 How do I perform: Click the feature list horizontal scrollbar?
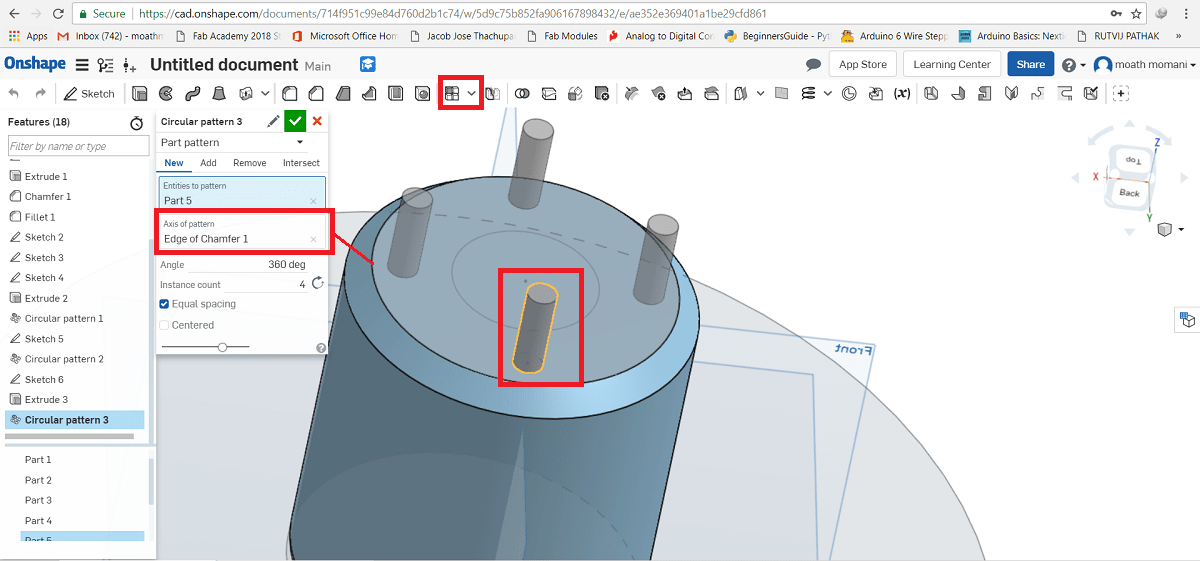[69, 436]
